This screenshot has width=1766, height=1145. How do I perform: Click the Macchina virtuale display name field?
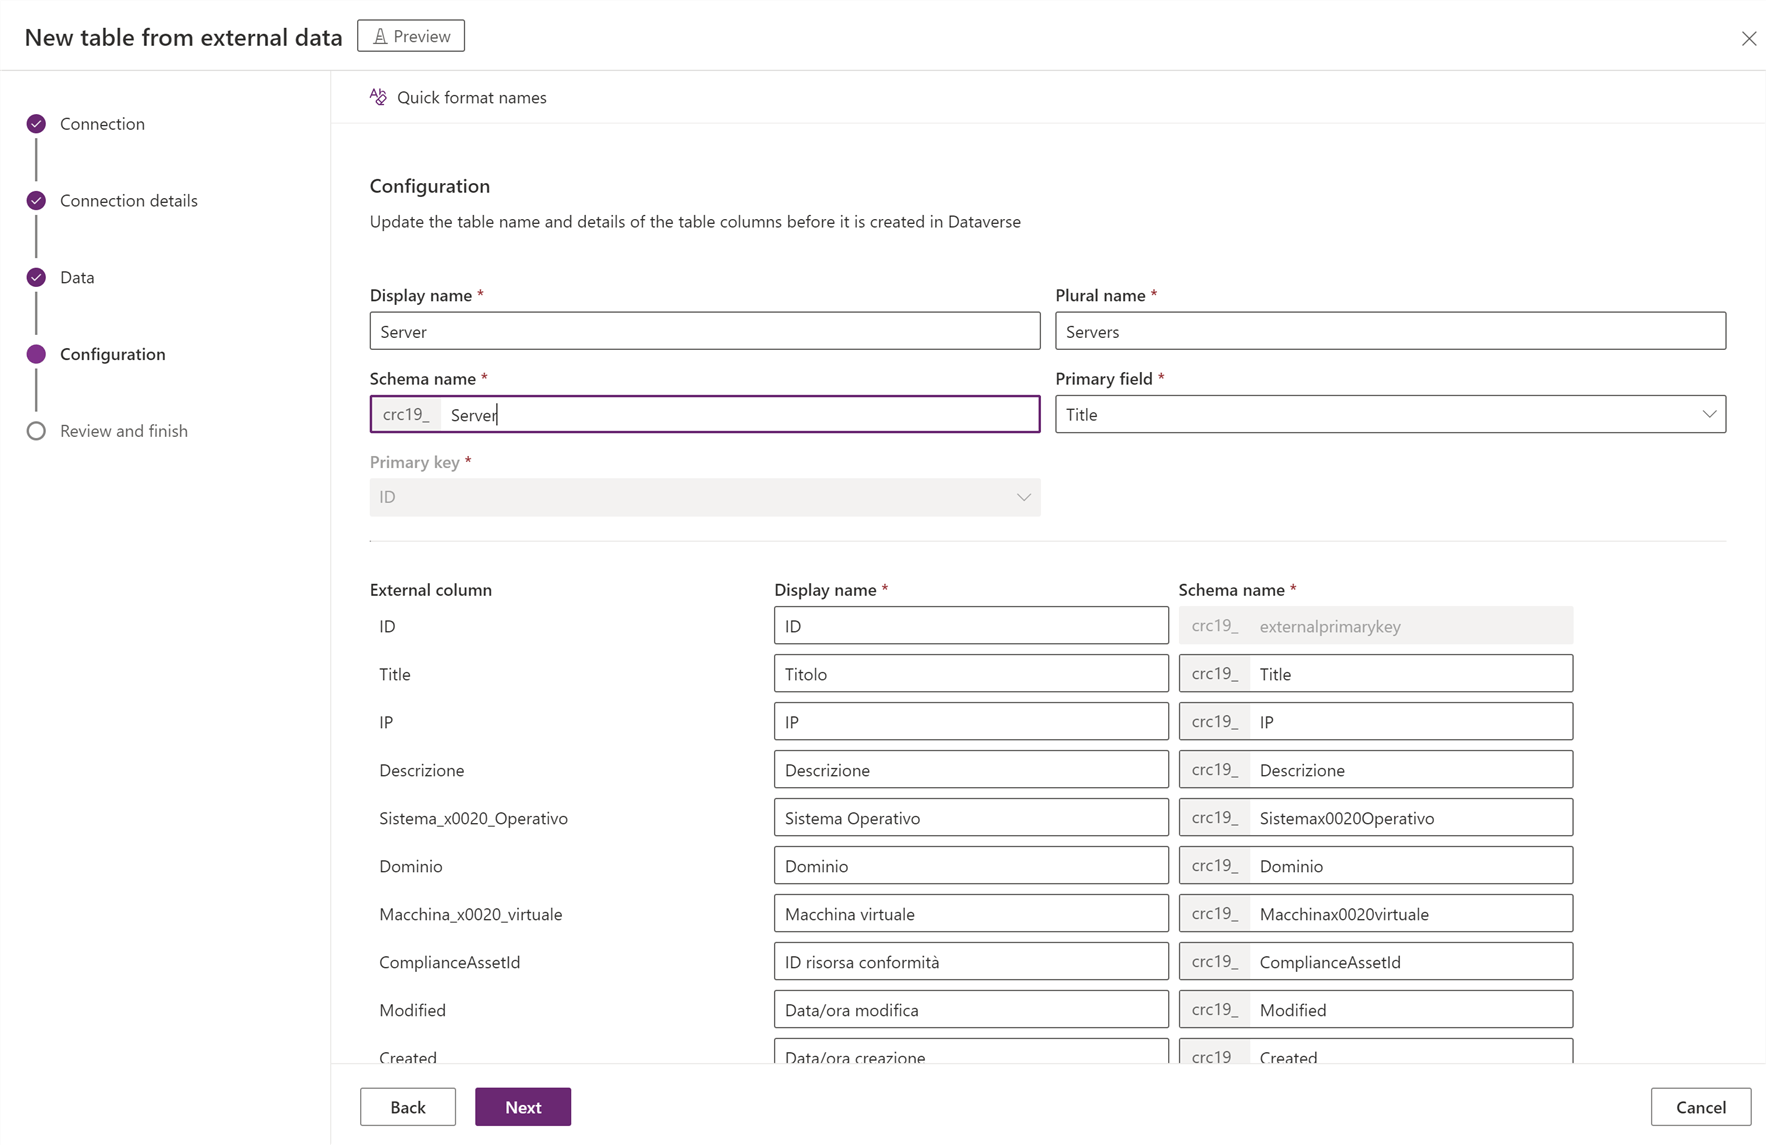tap(970, 914)
